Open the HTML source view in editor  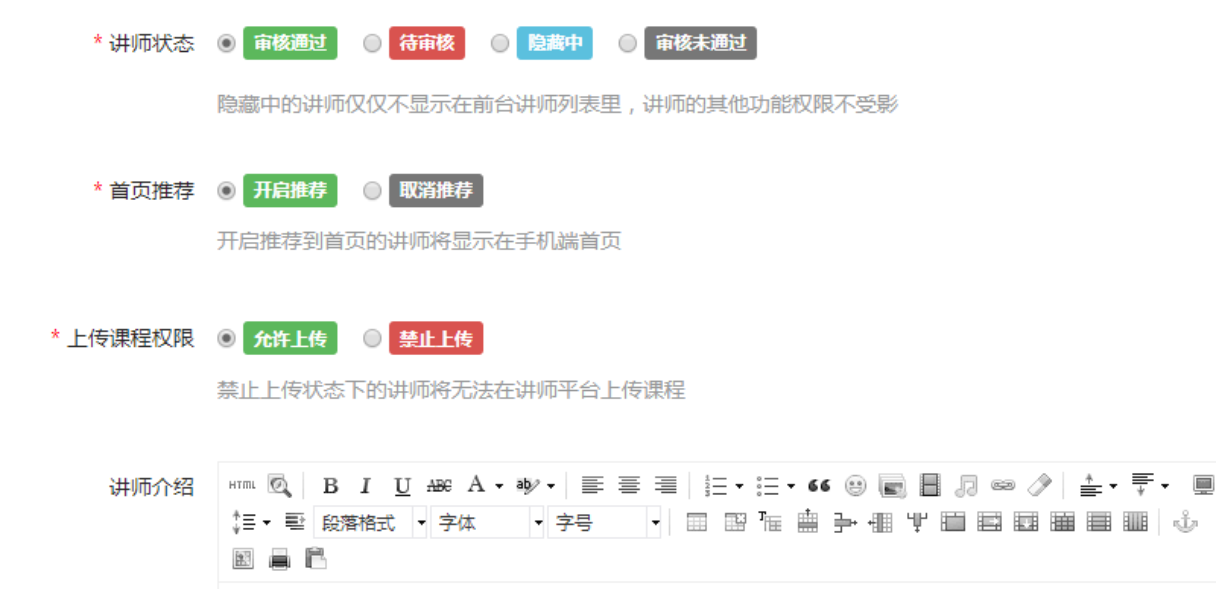pos(242,485)
